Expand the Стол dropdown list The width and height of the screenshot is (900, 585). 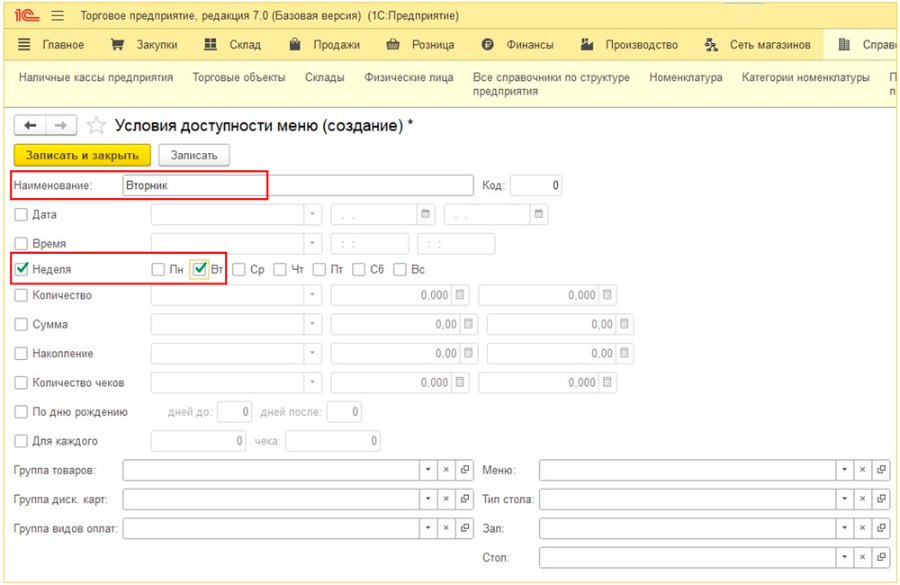844,557
